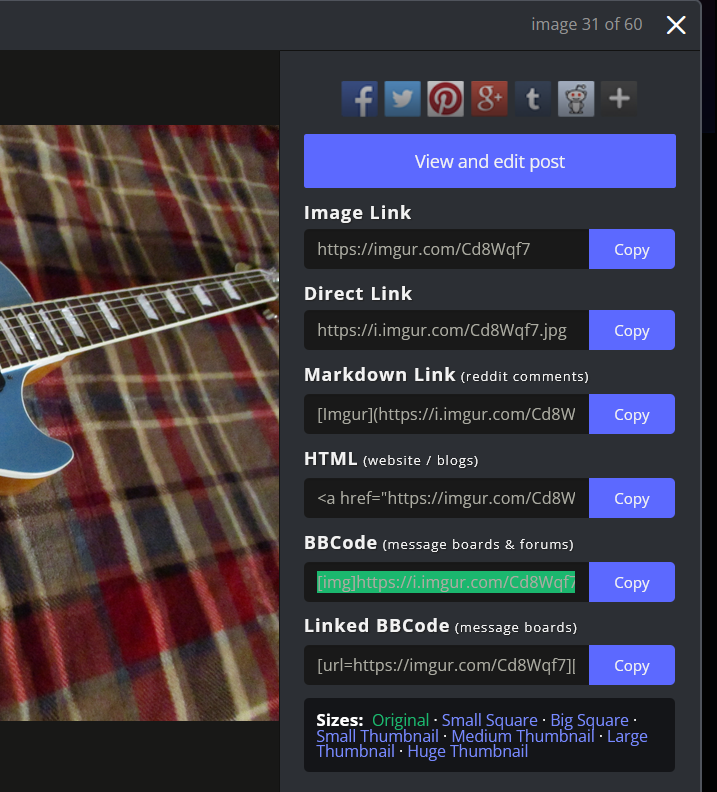Copy the HTML embed code
This screenshot has width=717, height=792.
click(x=632, y=498)
